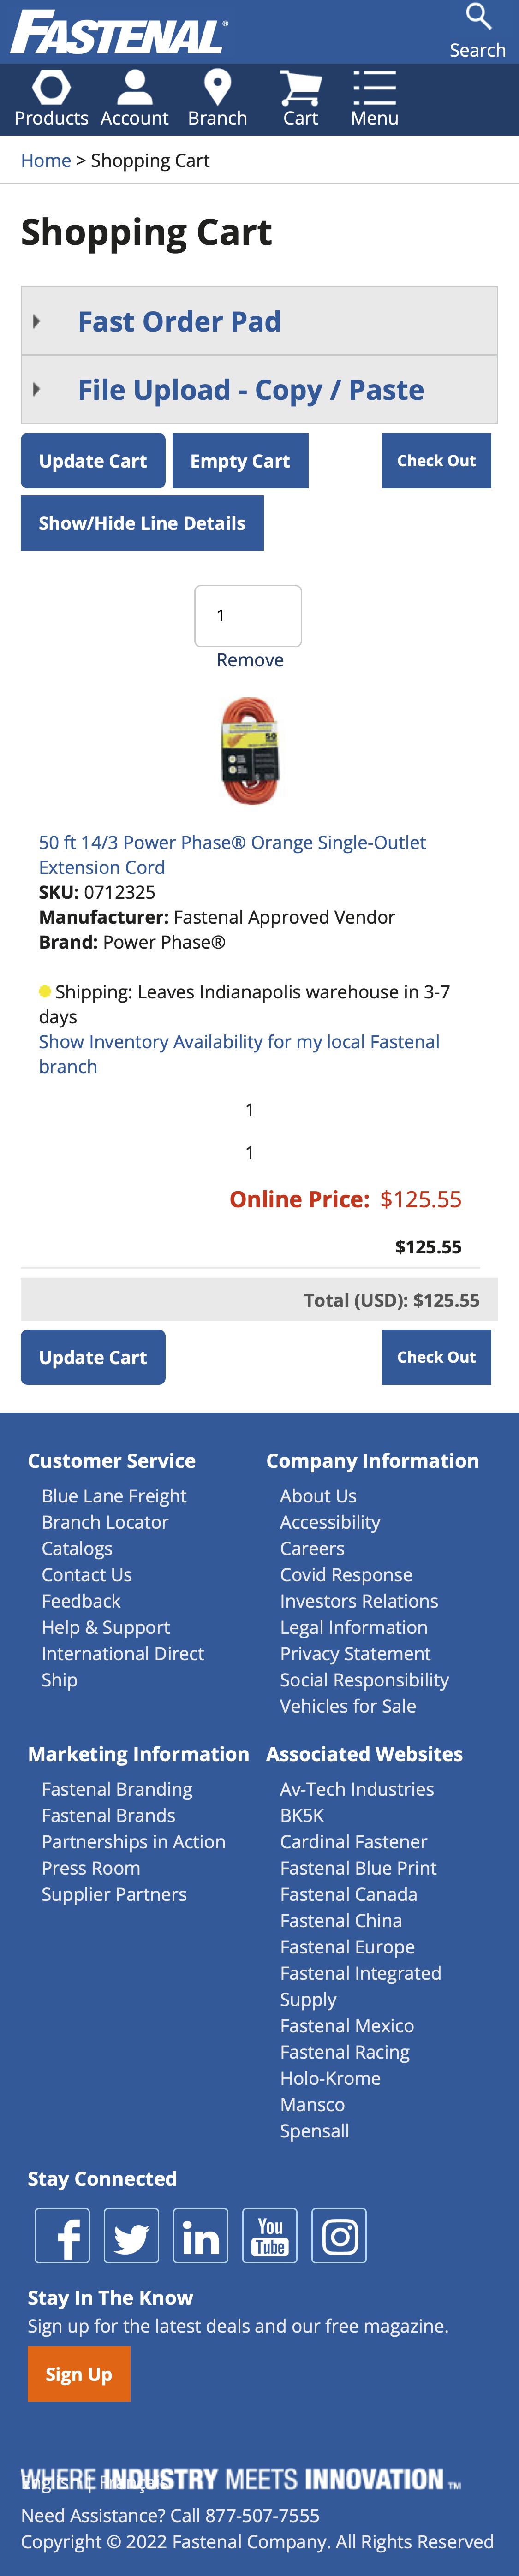Open the YouTube social icon

270,2235
